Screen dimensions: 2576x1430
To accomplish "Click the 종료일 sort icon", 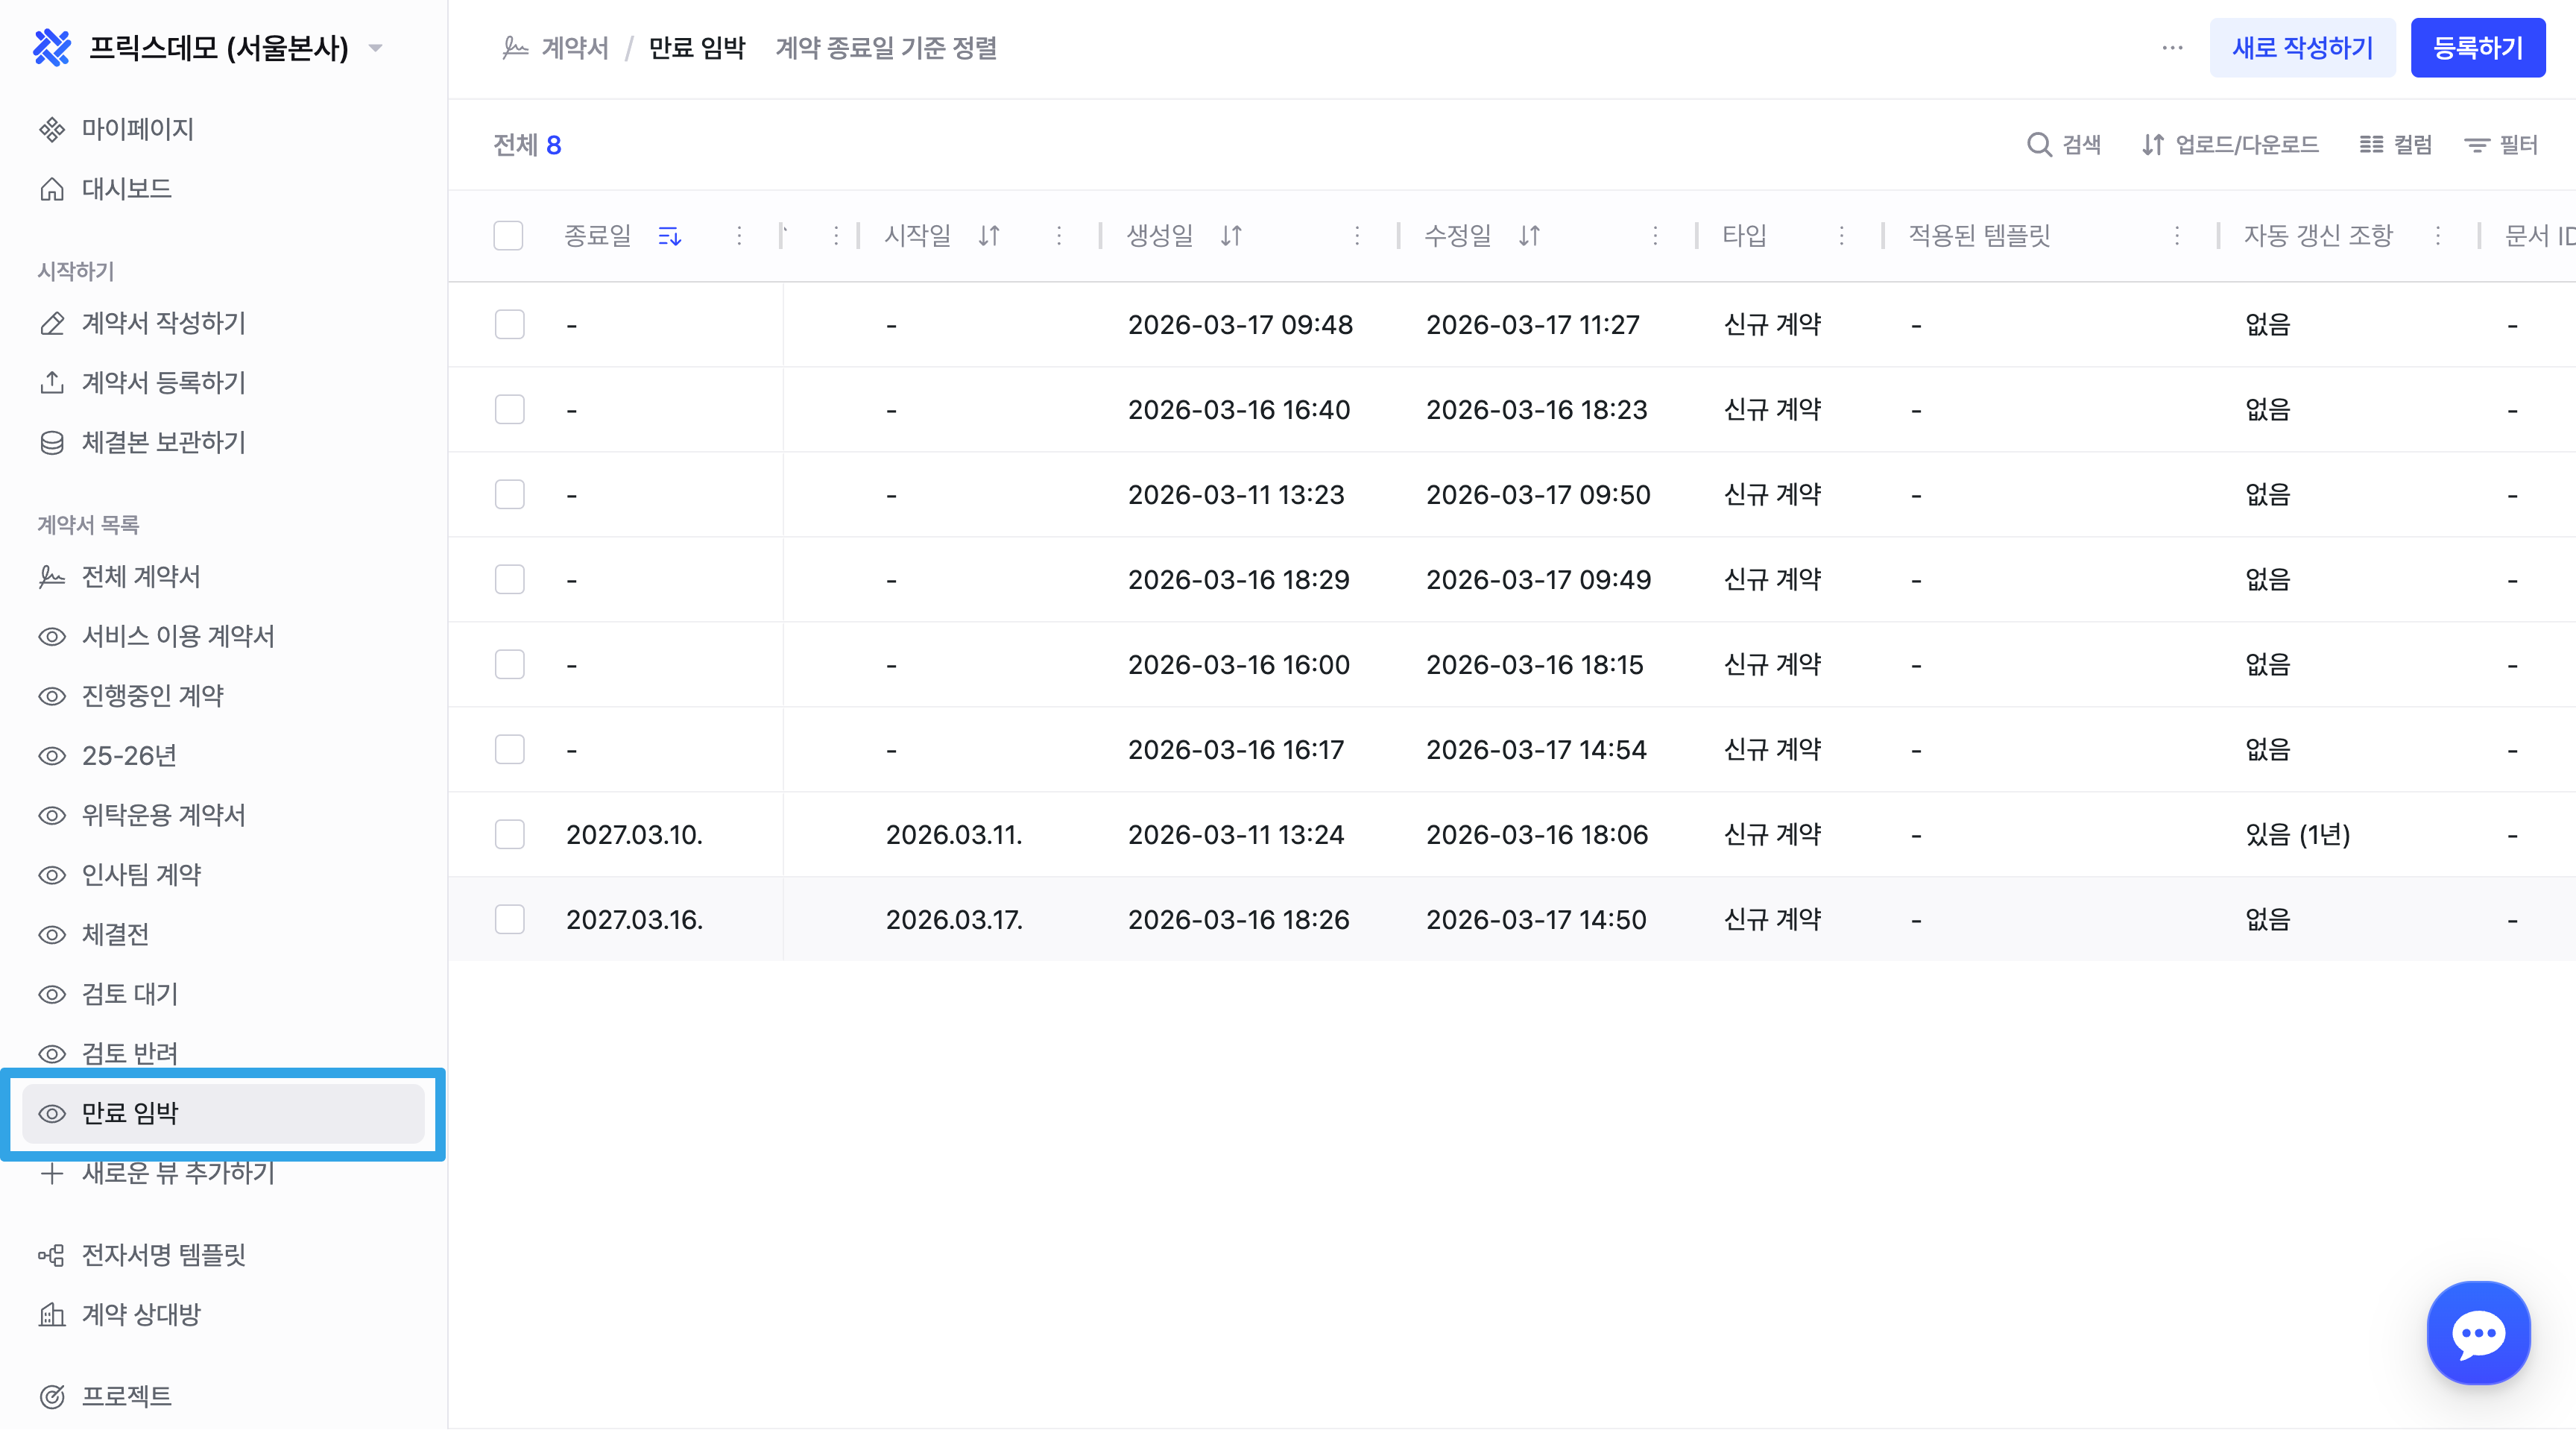I will (x=669, y=236).
